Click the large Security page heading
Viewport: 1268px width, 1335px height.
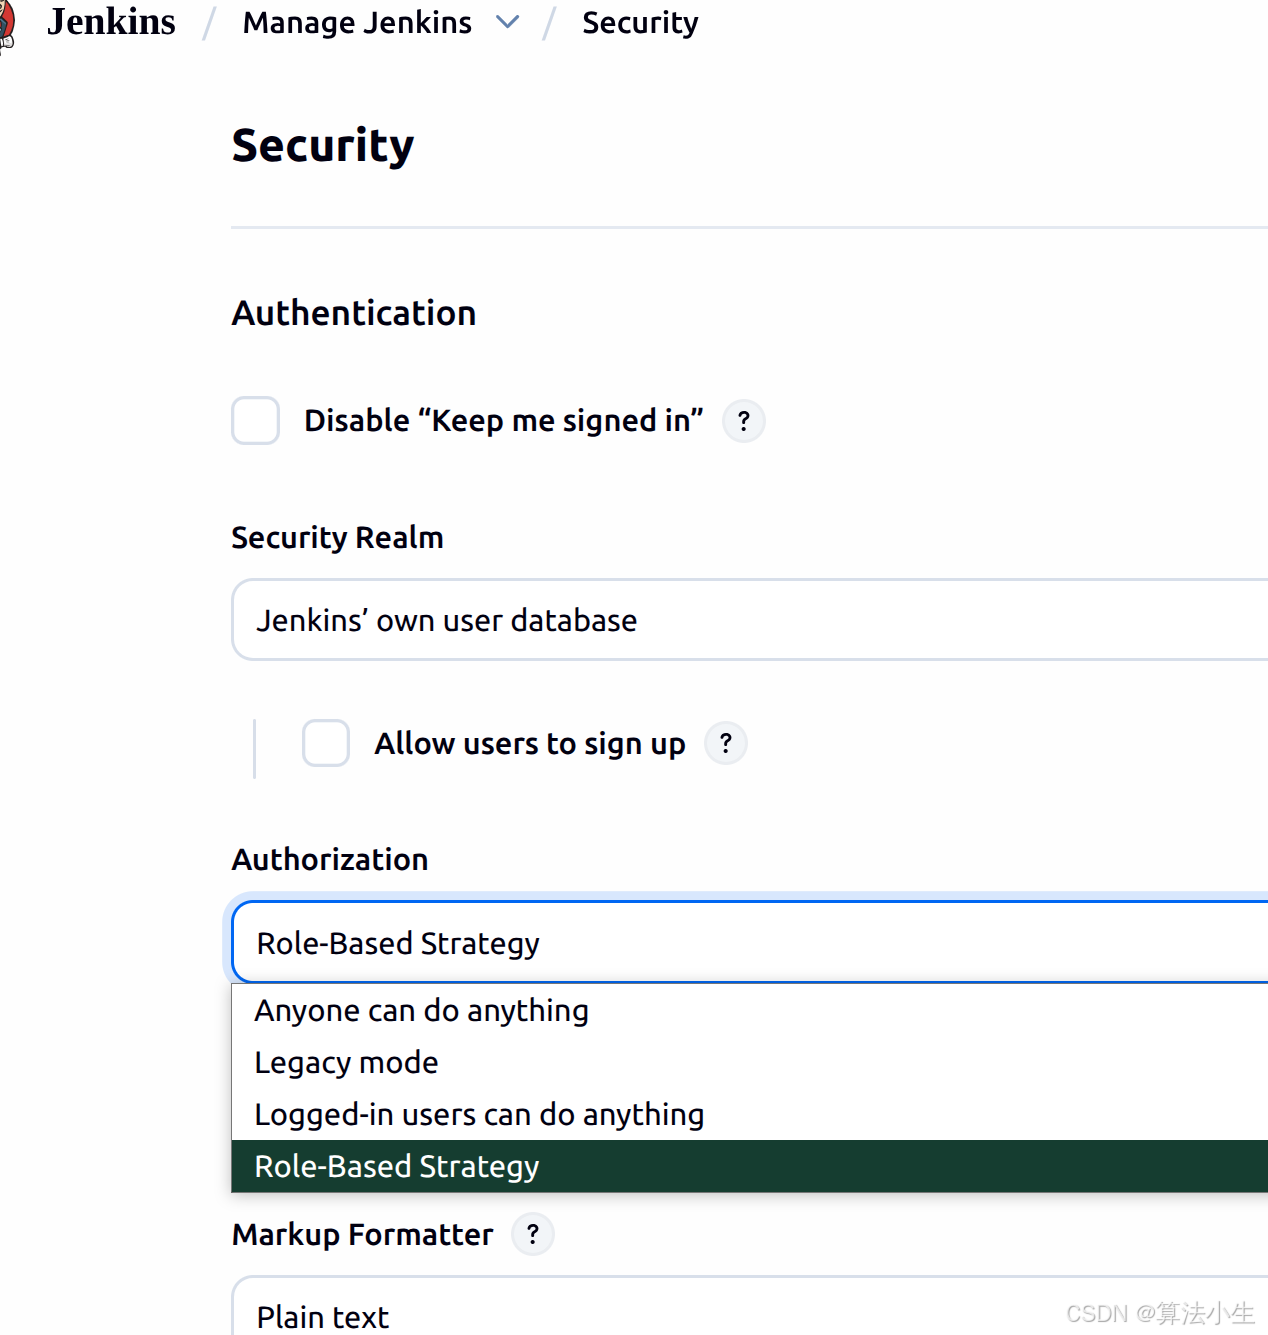tap(322, 146)
